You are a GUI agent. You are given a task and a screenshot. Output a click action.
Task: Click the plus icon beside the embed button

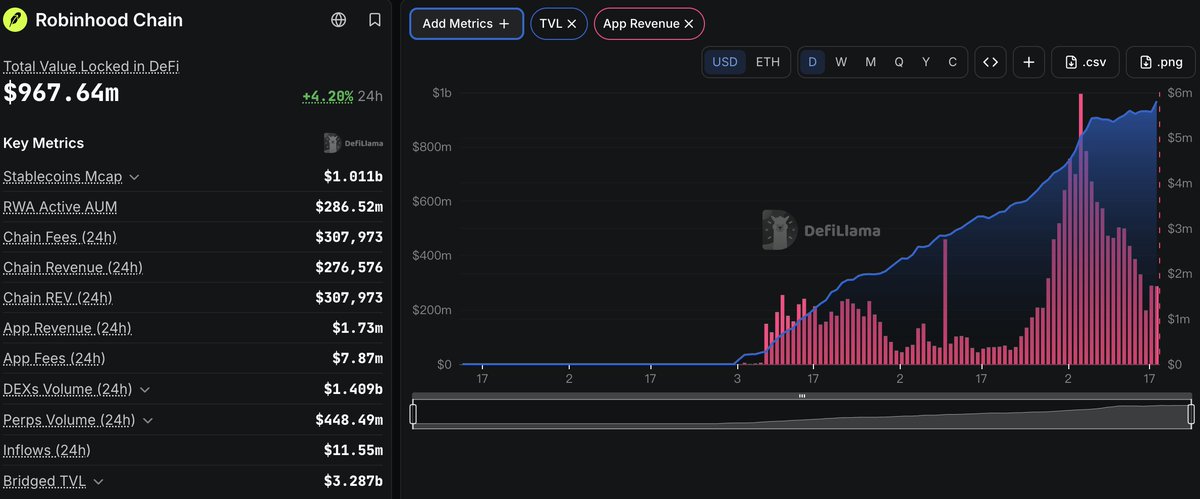tap(1028, 62)
